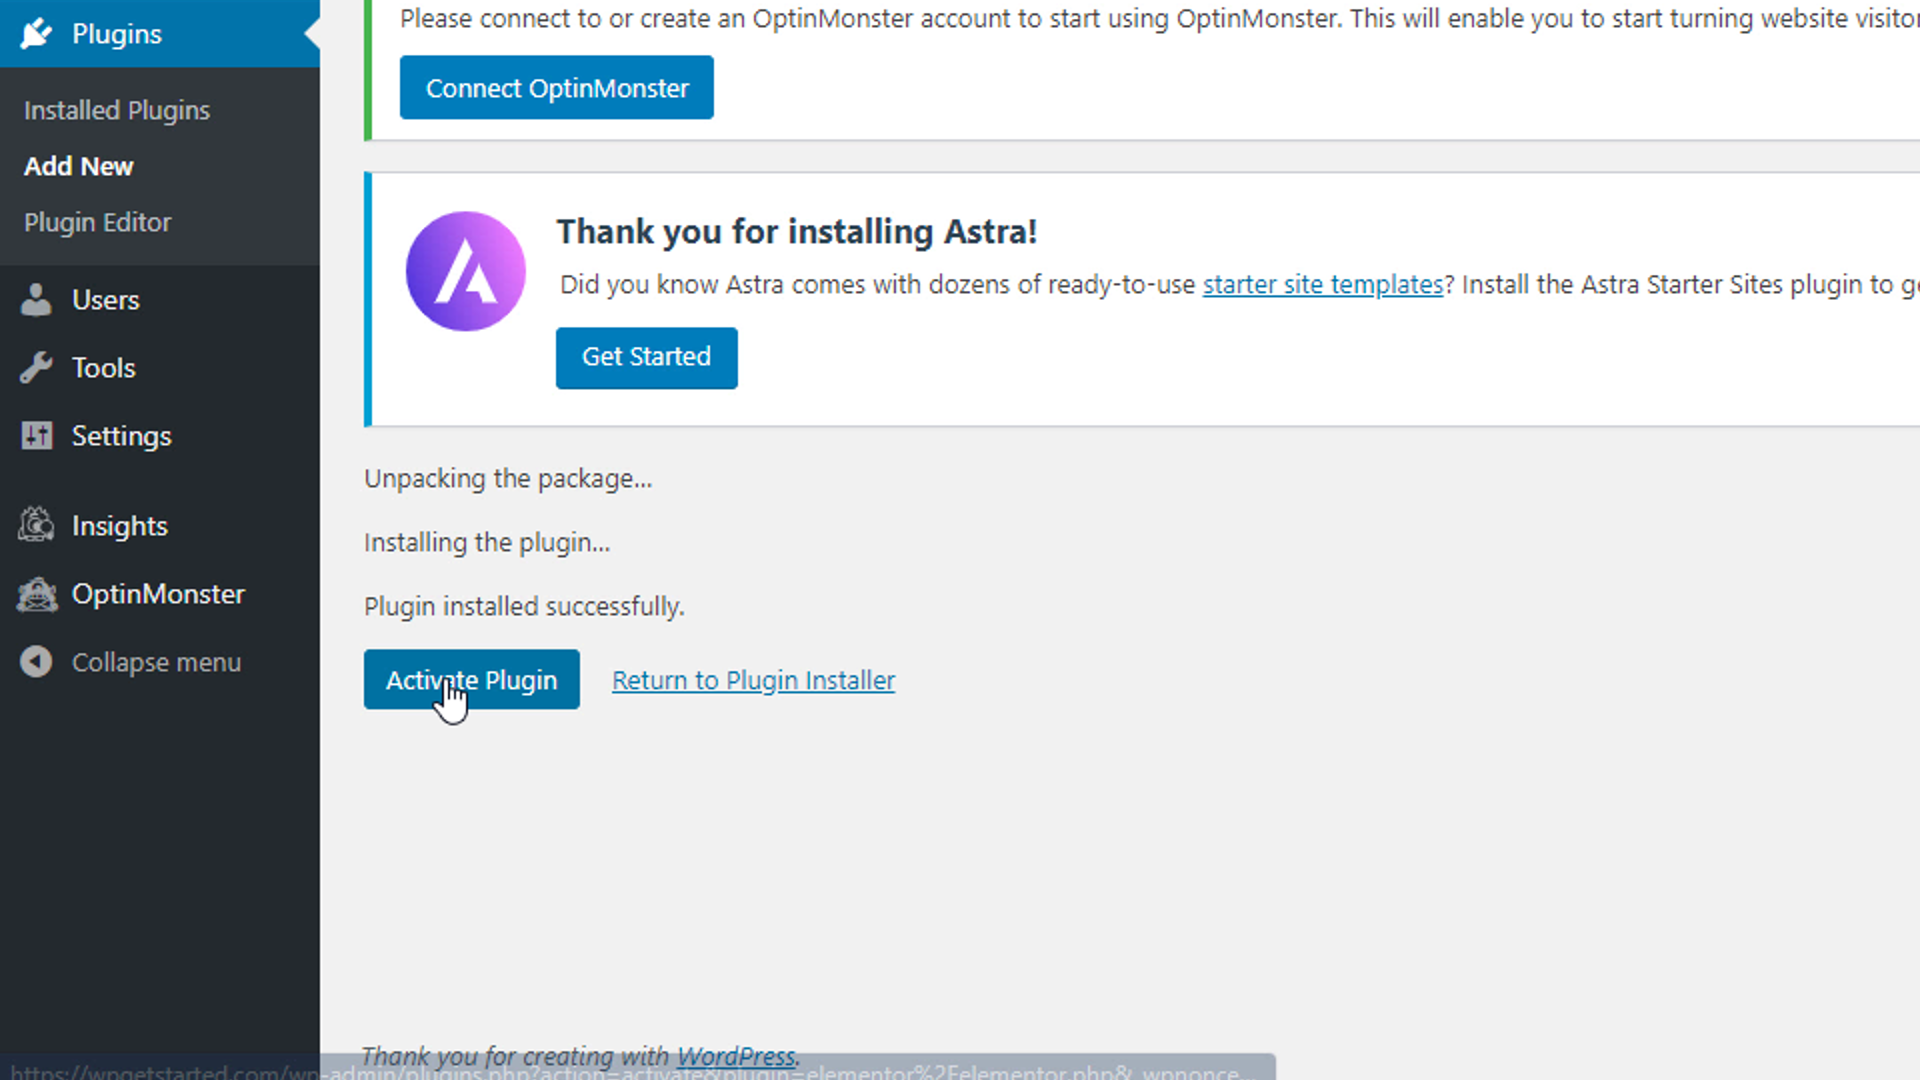
Task: Click the WordPress footer link
Action: [736, 1056]
